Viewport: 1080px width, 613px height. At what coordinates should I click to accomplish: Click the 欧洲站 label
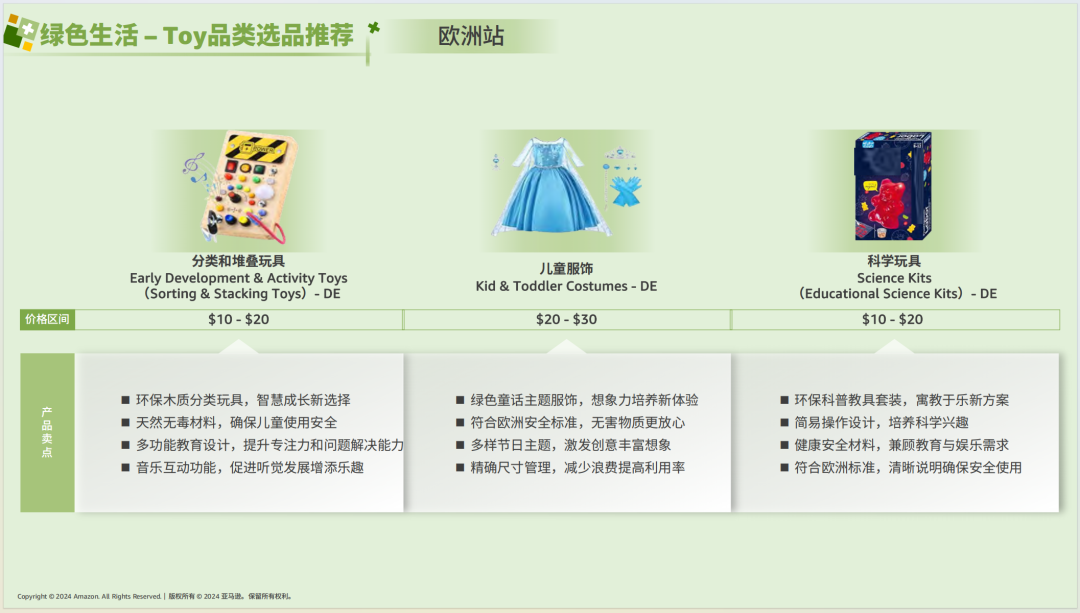tap(471, 36)
